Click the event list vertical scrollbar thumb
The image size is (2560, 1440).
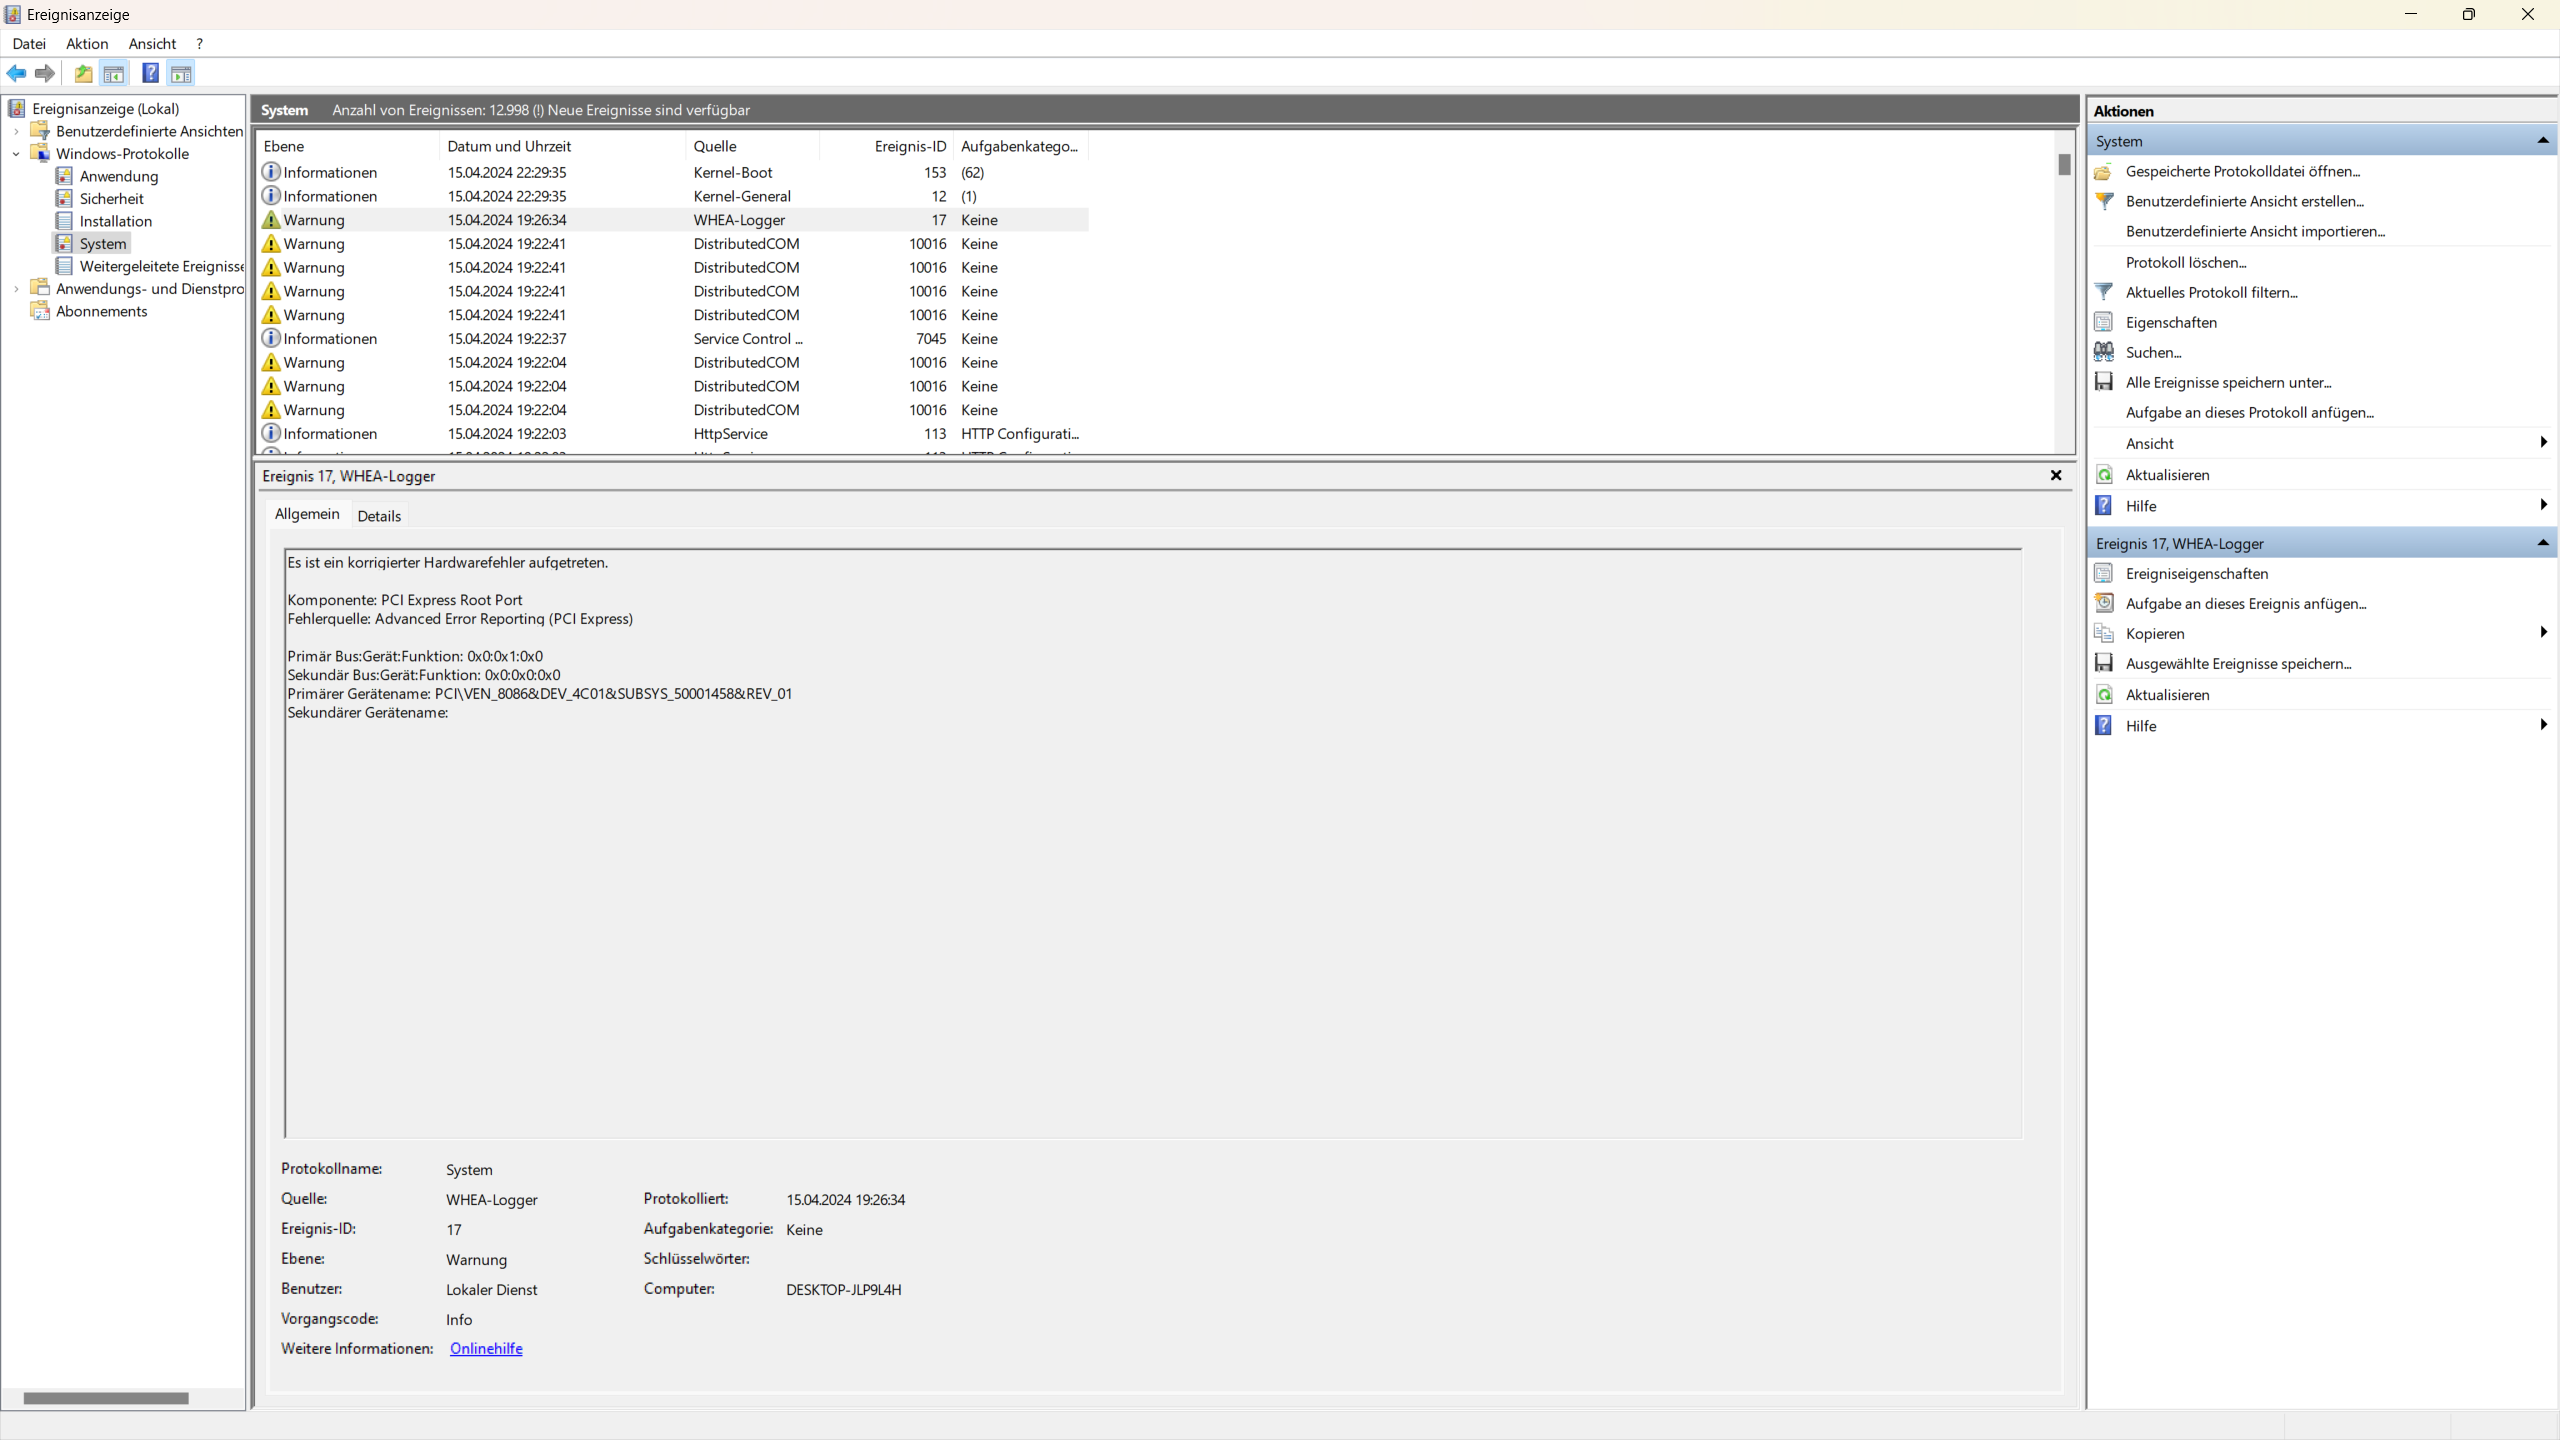pyautogui.click(x=2064, y=165)
